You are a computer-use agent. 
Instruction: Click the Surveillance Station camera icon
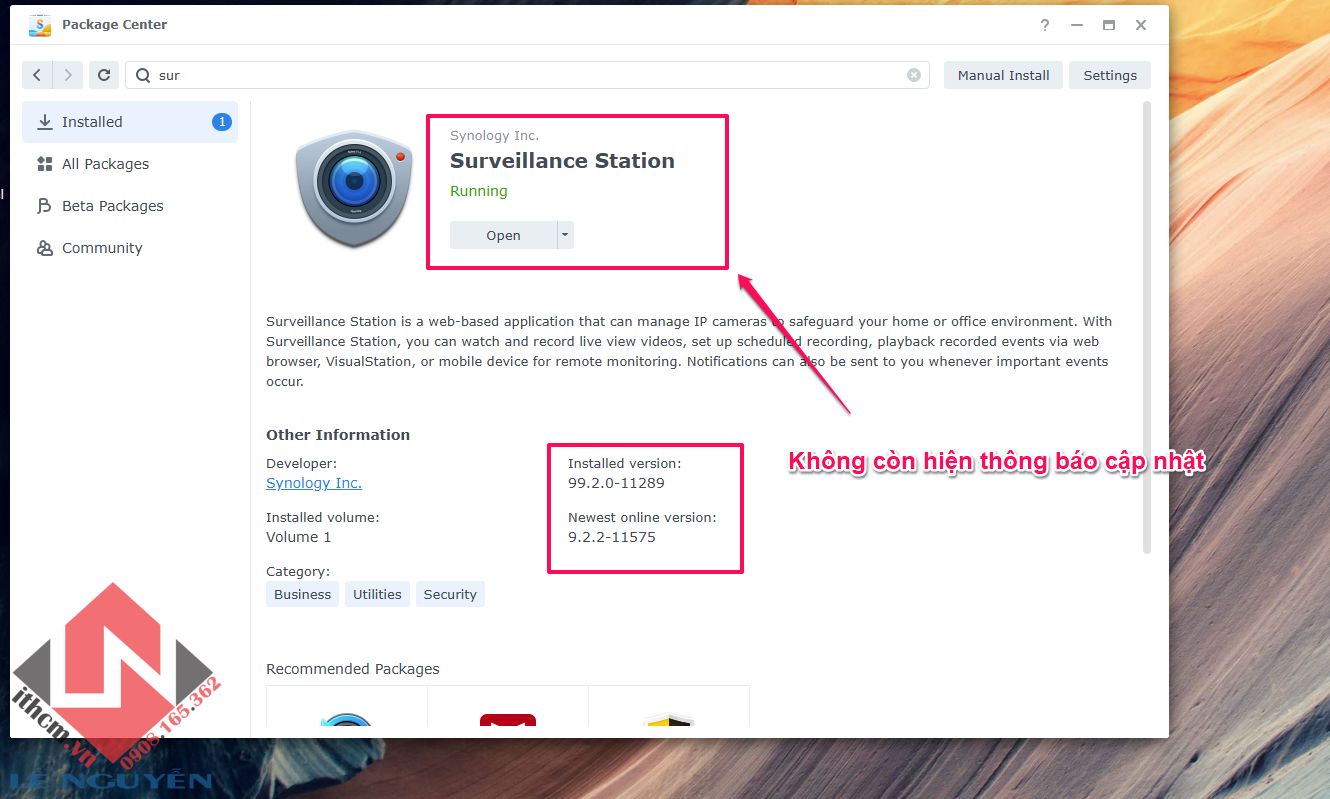[x=354, y=187]
